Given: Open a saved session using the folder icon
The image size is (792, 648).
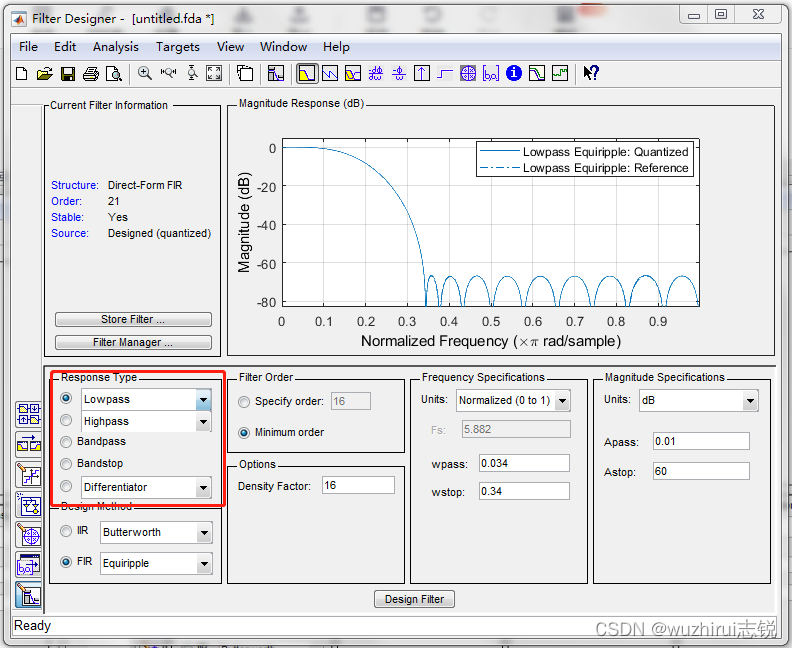Looking at the screenshot, I should pos(44,74).
